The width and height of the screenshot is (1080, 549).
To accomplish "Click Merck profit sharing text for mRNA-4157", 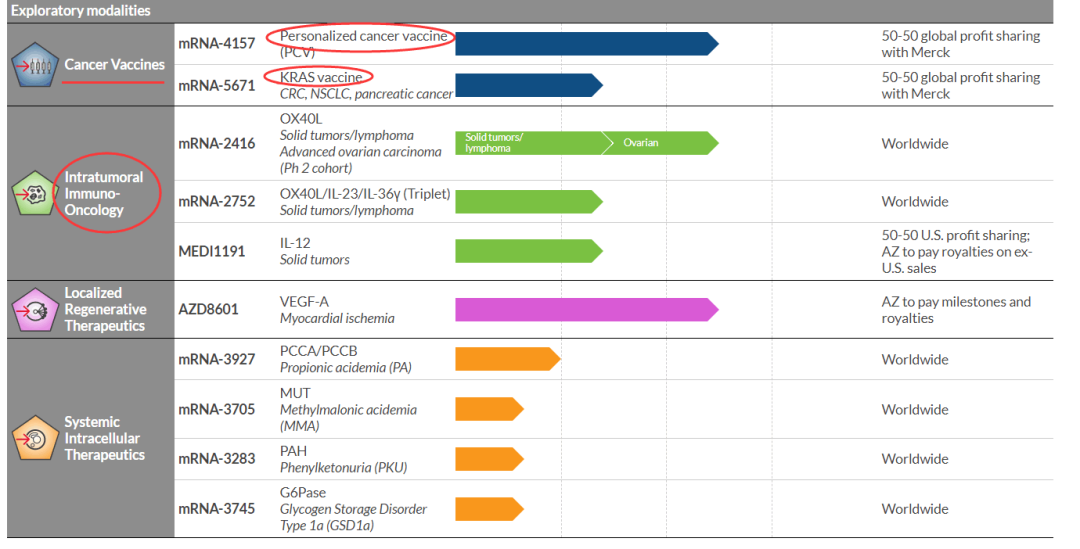I will [961, 44].
